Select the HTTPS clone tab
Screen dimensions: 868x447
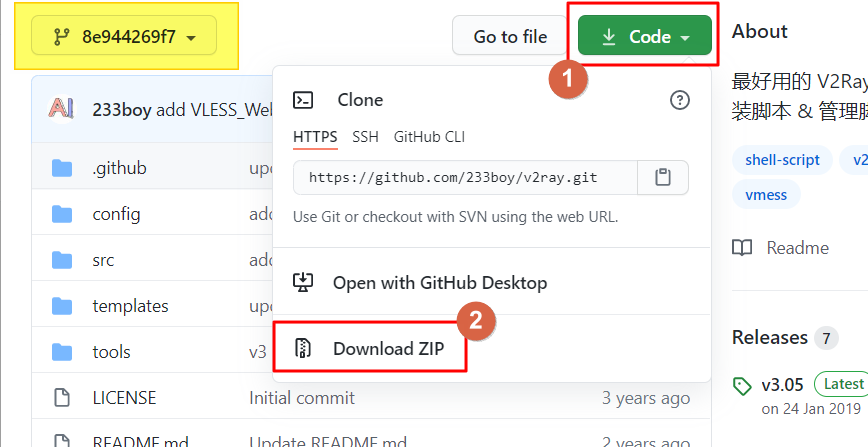(x=315, y=137)
